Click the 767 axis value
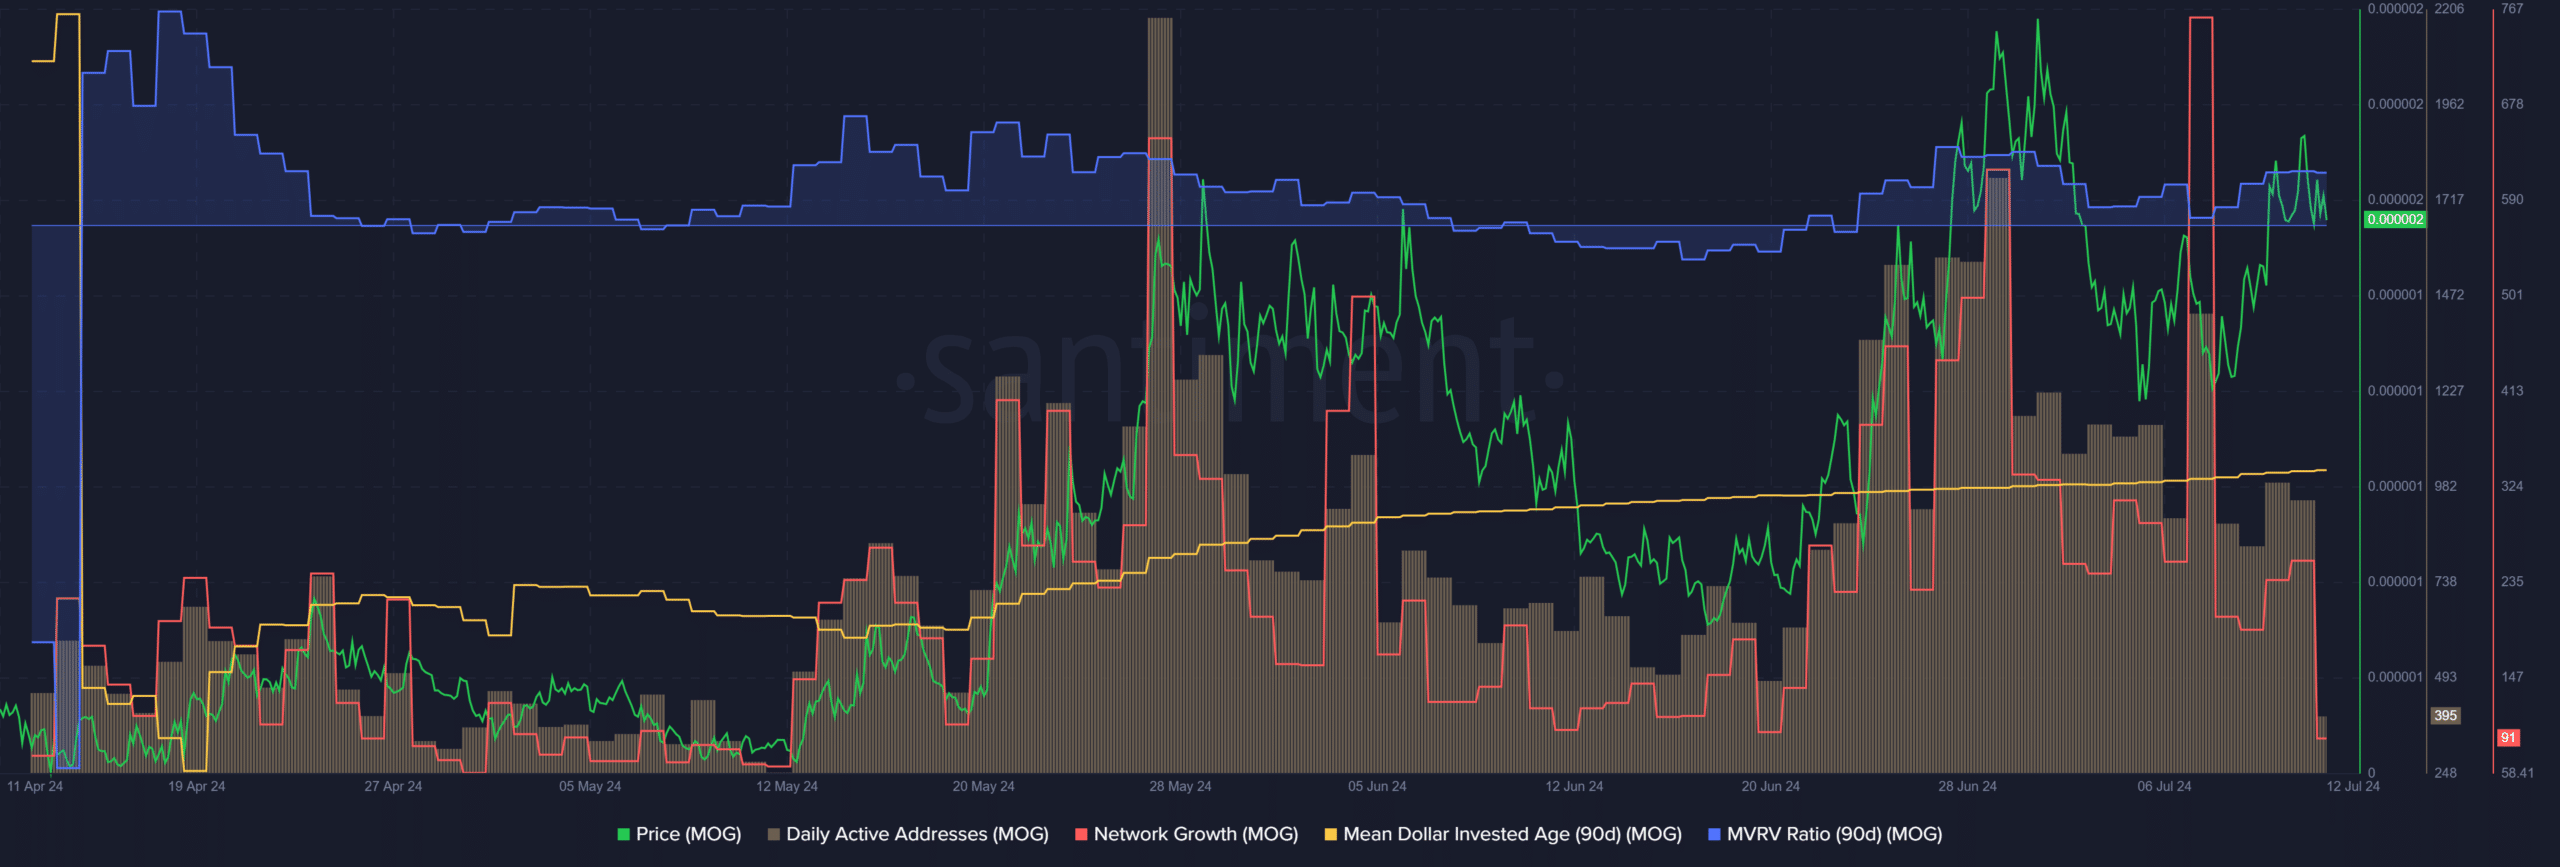 coord(2512,9)
